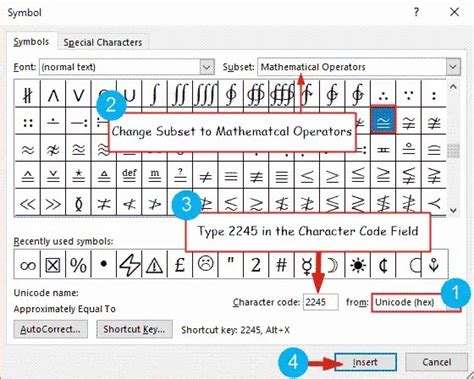The image size is (474, 379).
Task: Choose the single integral (∫) symbol
Action: (x=155, y=94)
